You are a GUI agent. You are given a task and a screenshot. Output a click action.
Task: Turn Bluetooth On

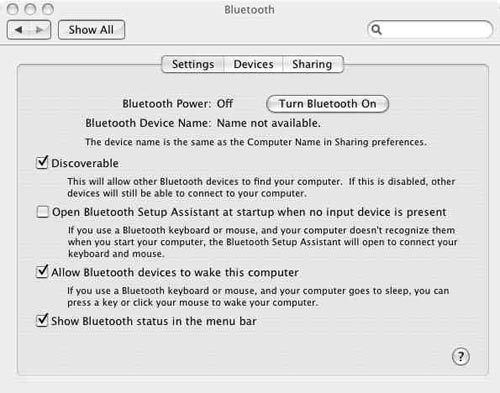click(x=327, y=104)
